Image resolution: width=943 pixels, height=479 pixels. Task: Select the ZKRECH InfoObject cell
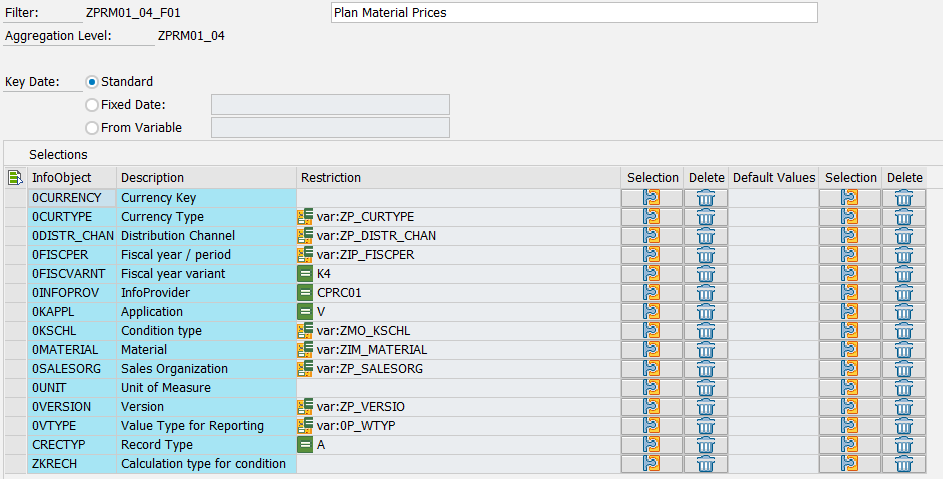[72, 463]
